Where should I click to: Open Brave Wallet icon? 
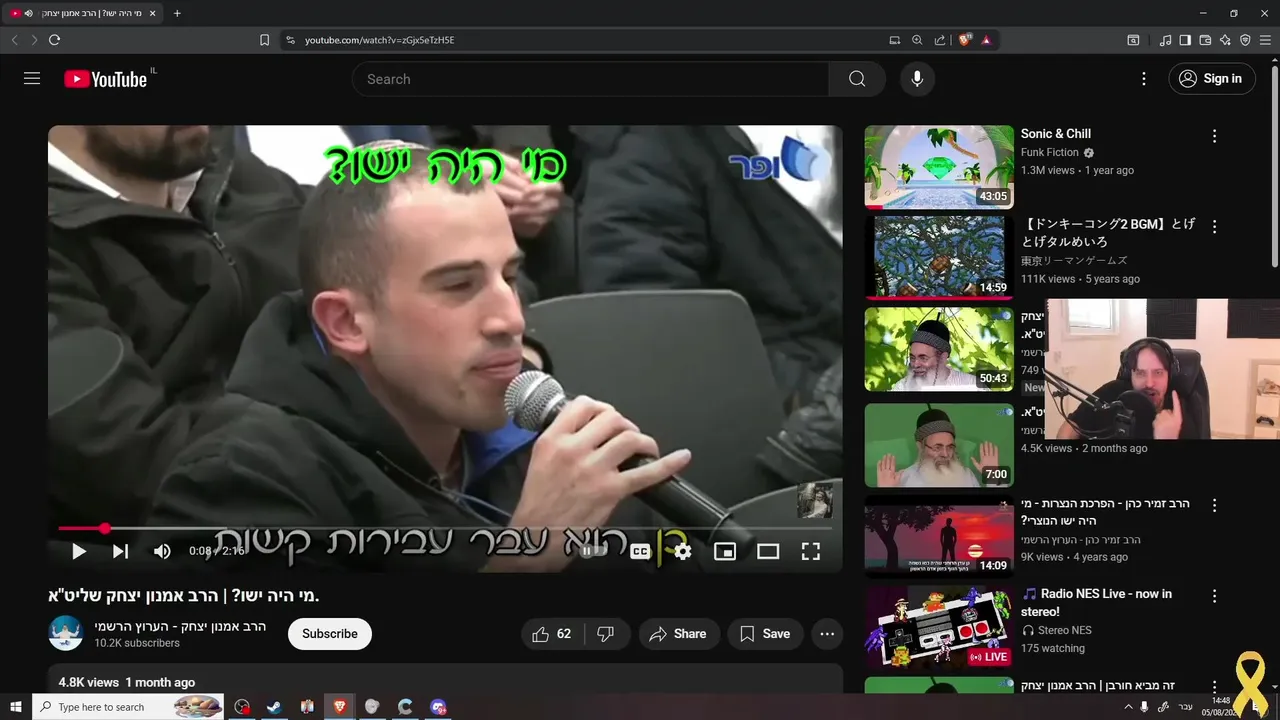point(1205,40)
